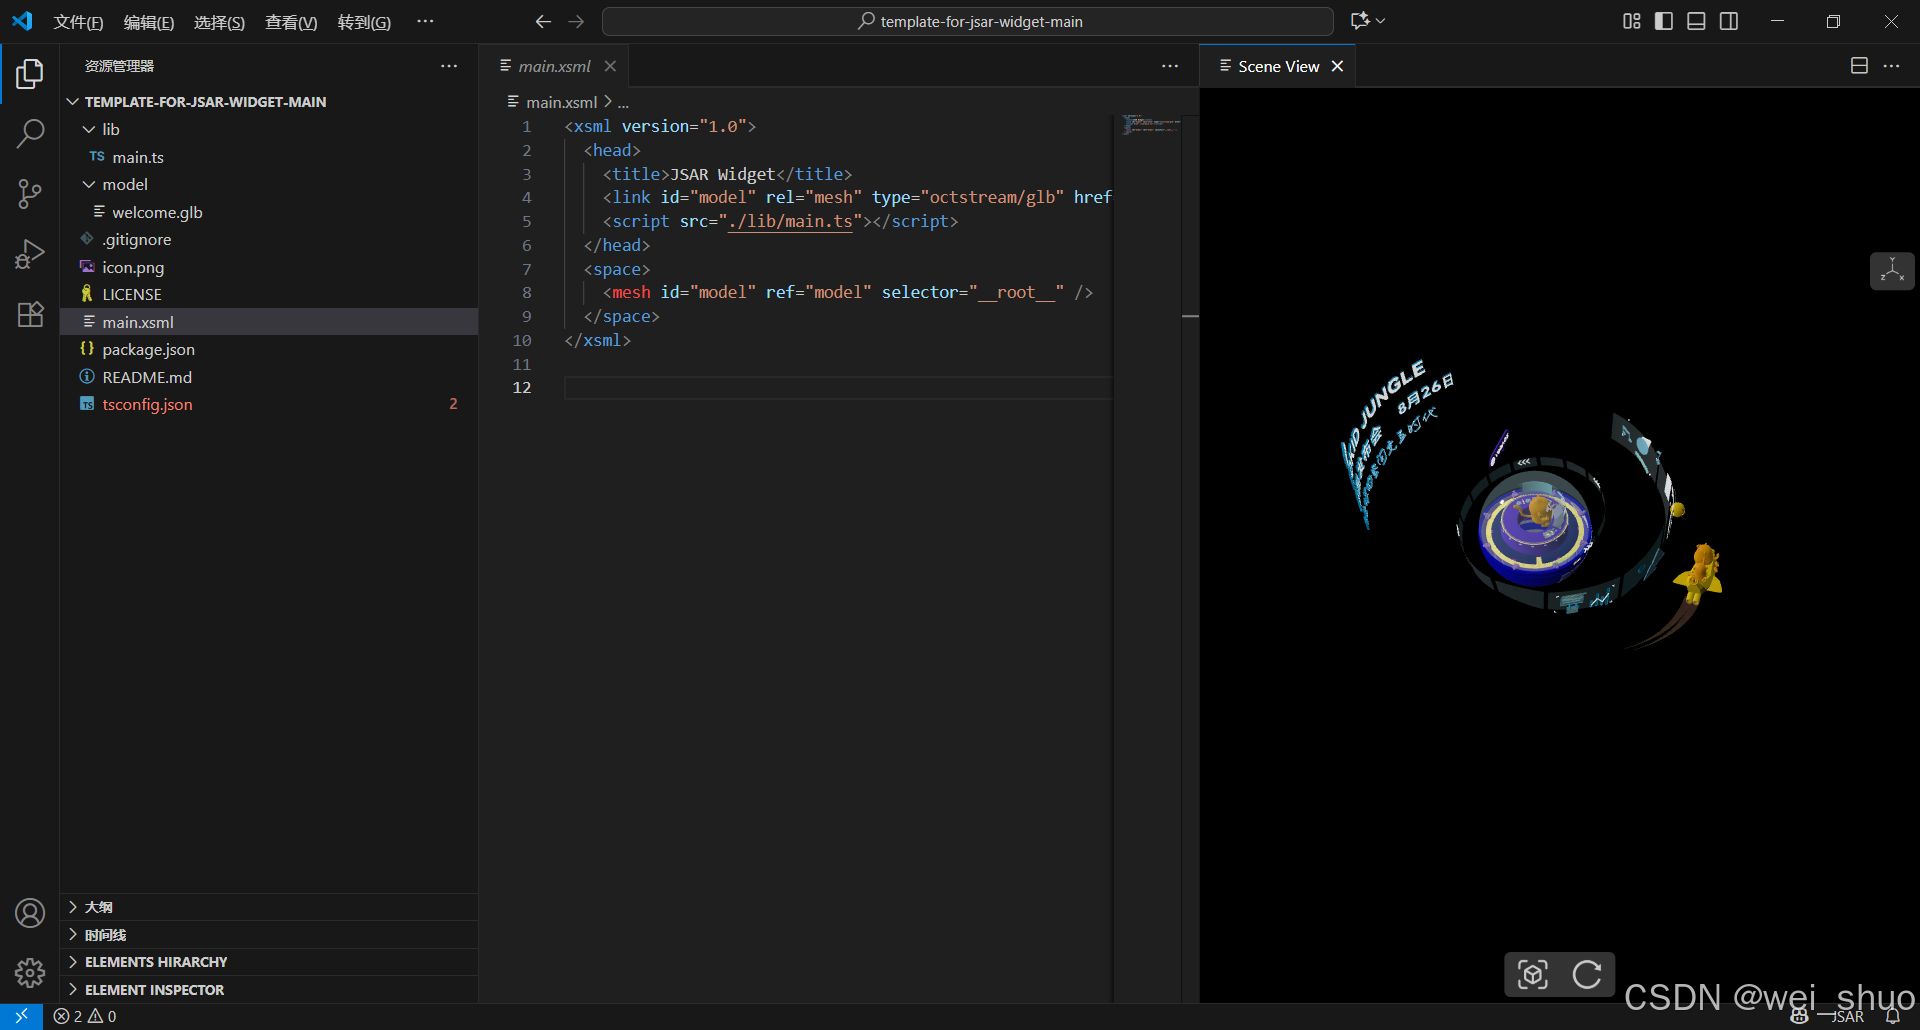Toggle the secondary side bar
Screen dimensions: 1920x1030
tap(1729, 21)
